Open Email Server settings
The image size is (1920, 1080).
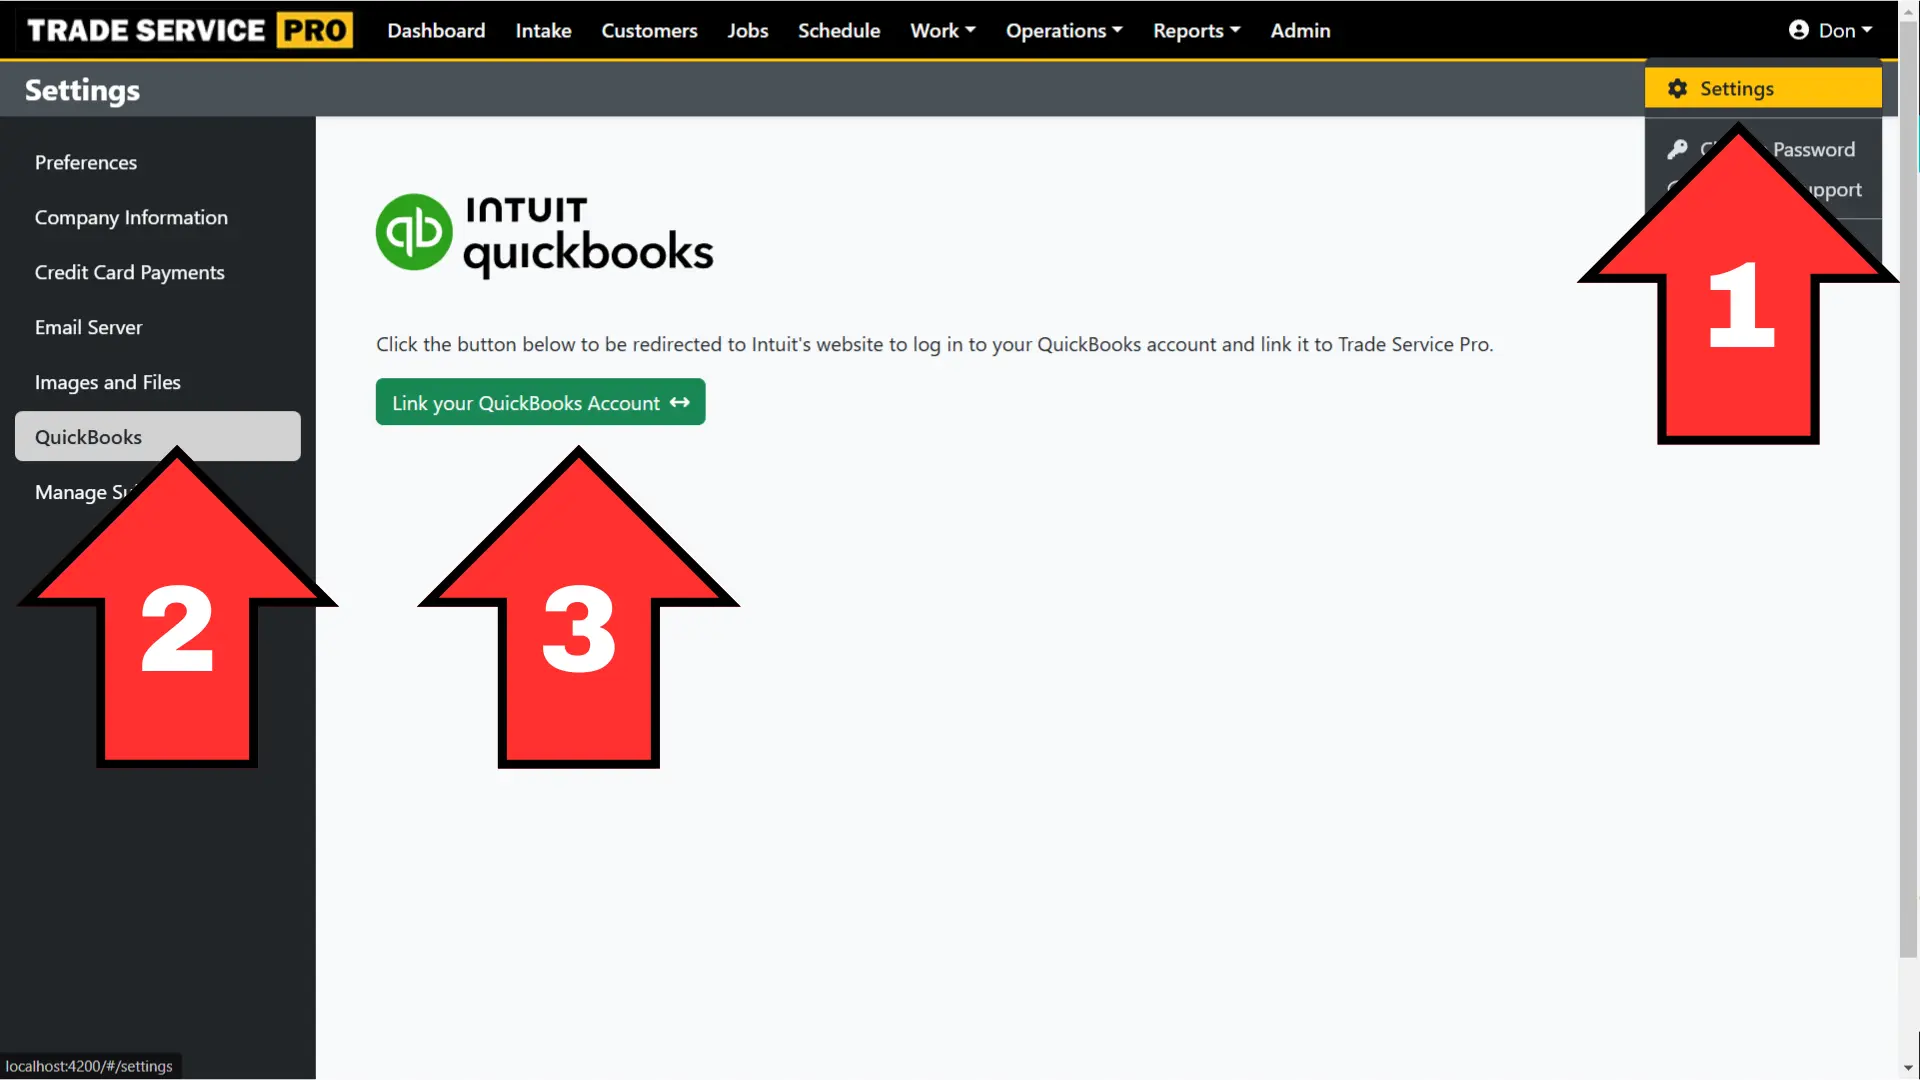88,327
